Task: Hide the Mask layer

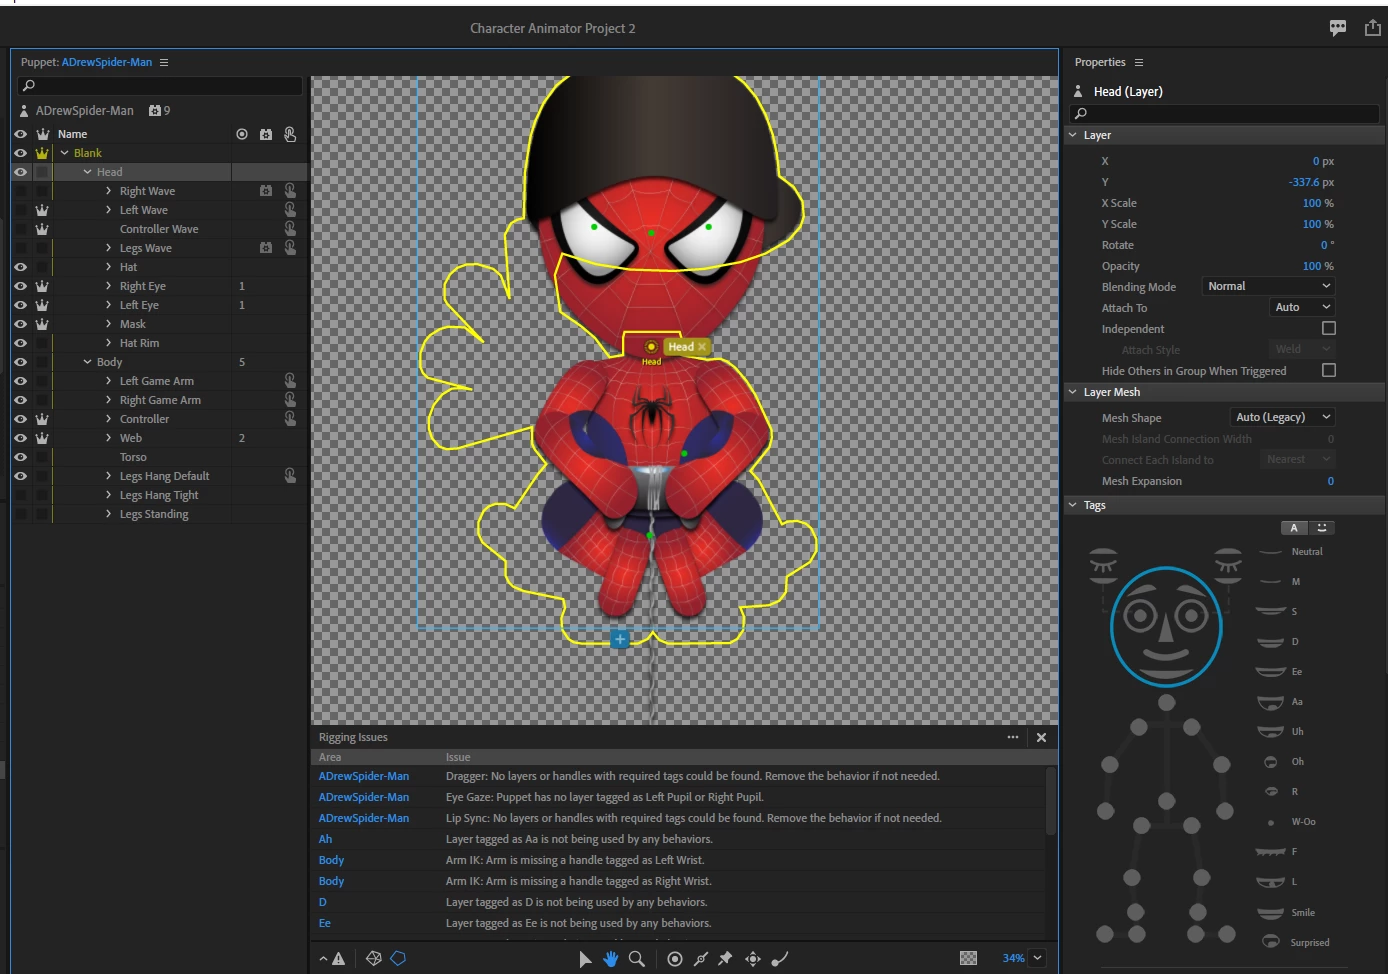Action: (20, 324)
